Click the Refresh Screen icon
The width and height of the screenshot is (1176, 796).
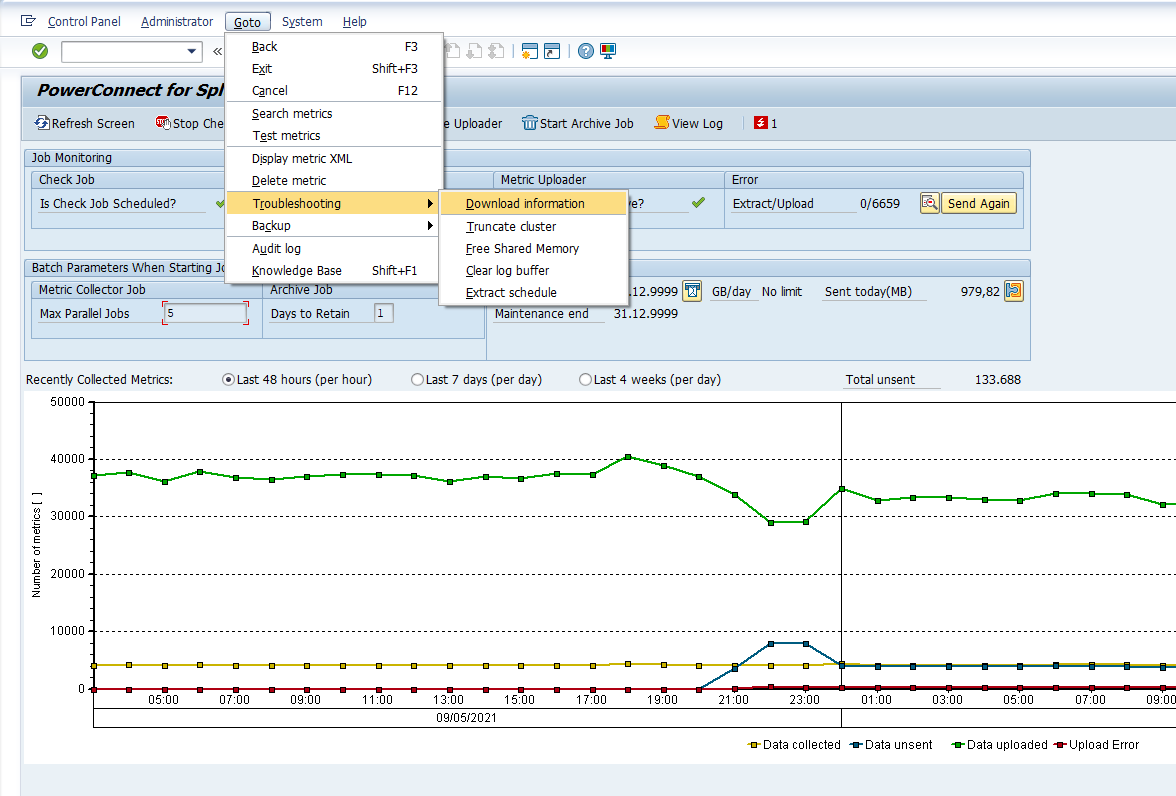[41, 123]
